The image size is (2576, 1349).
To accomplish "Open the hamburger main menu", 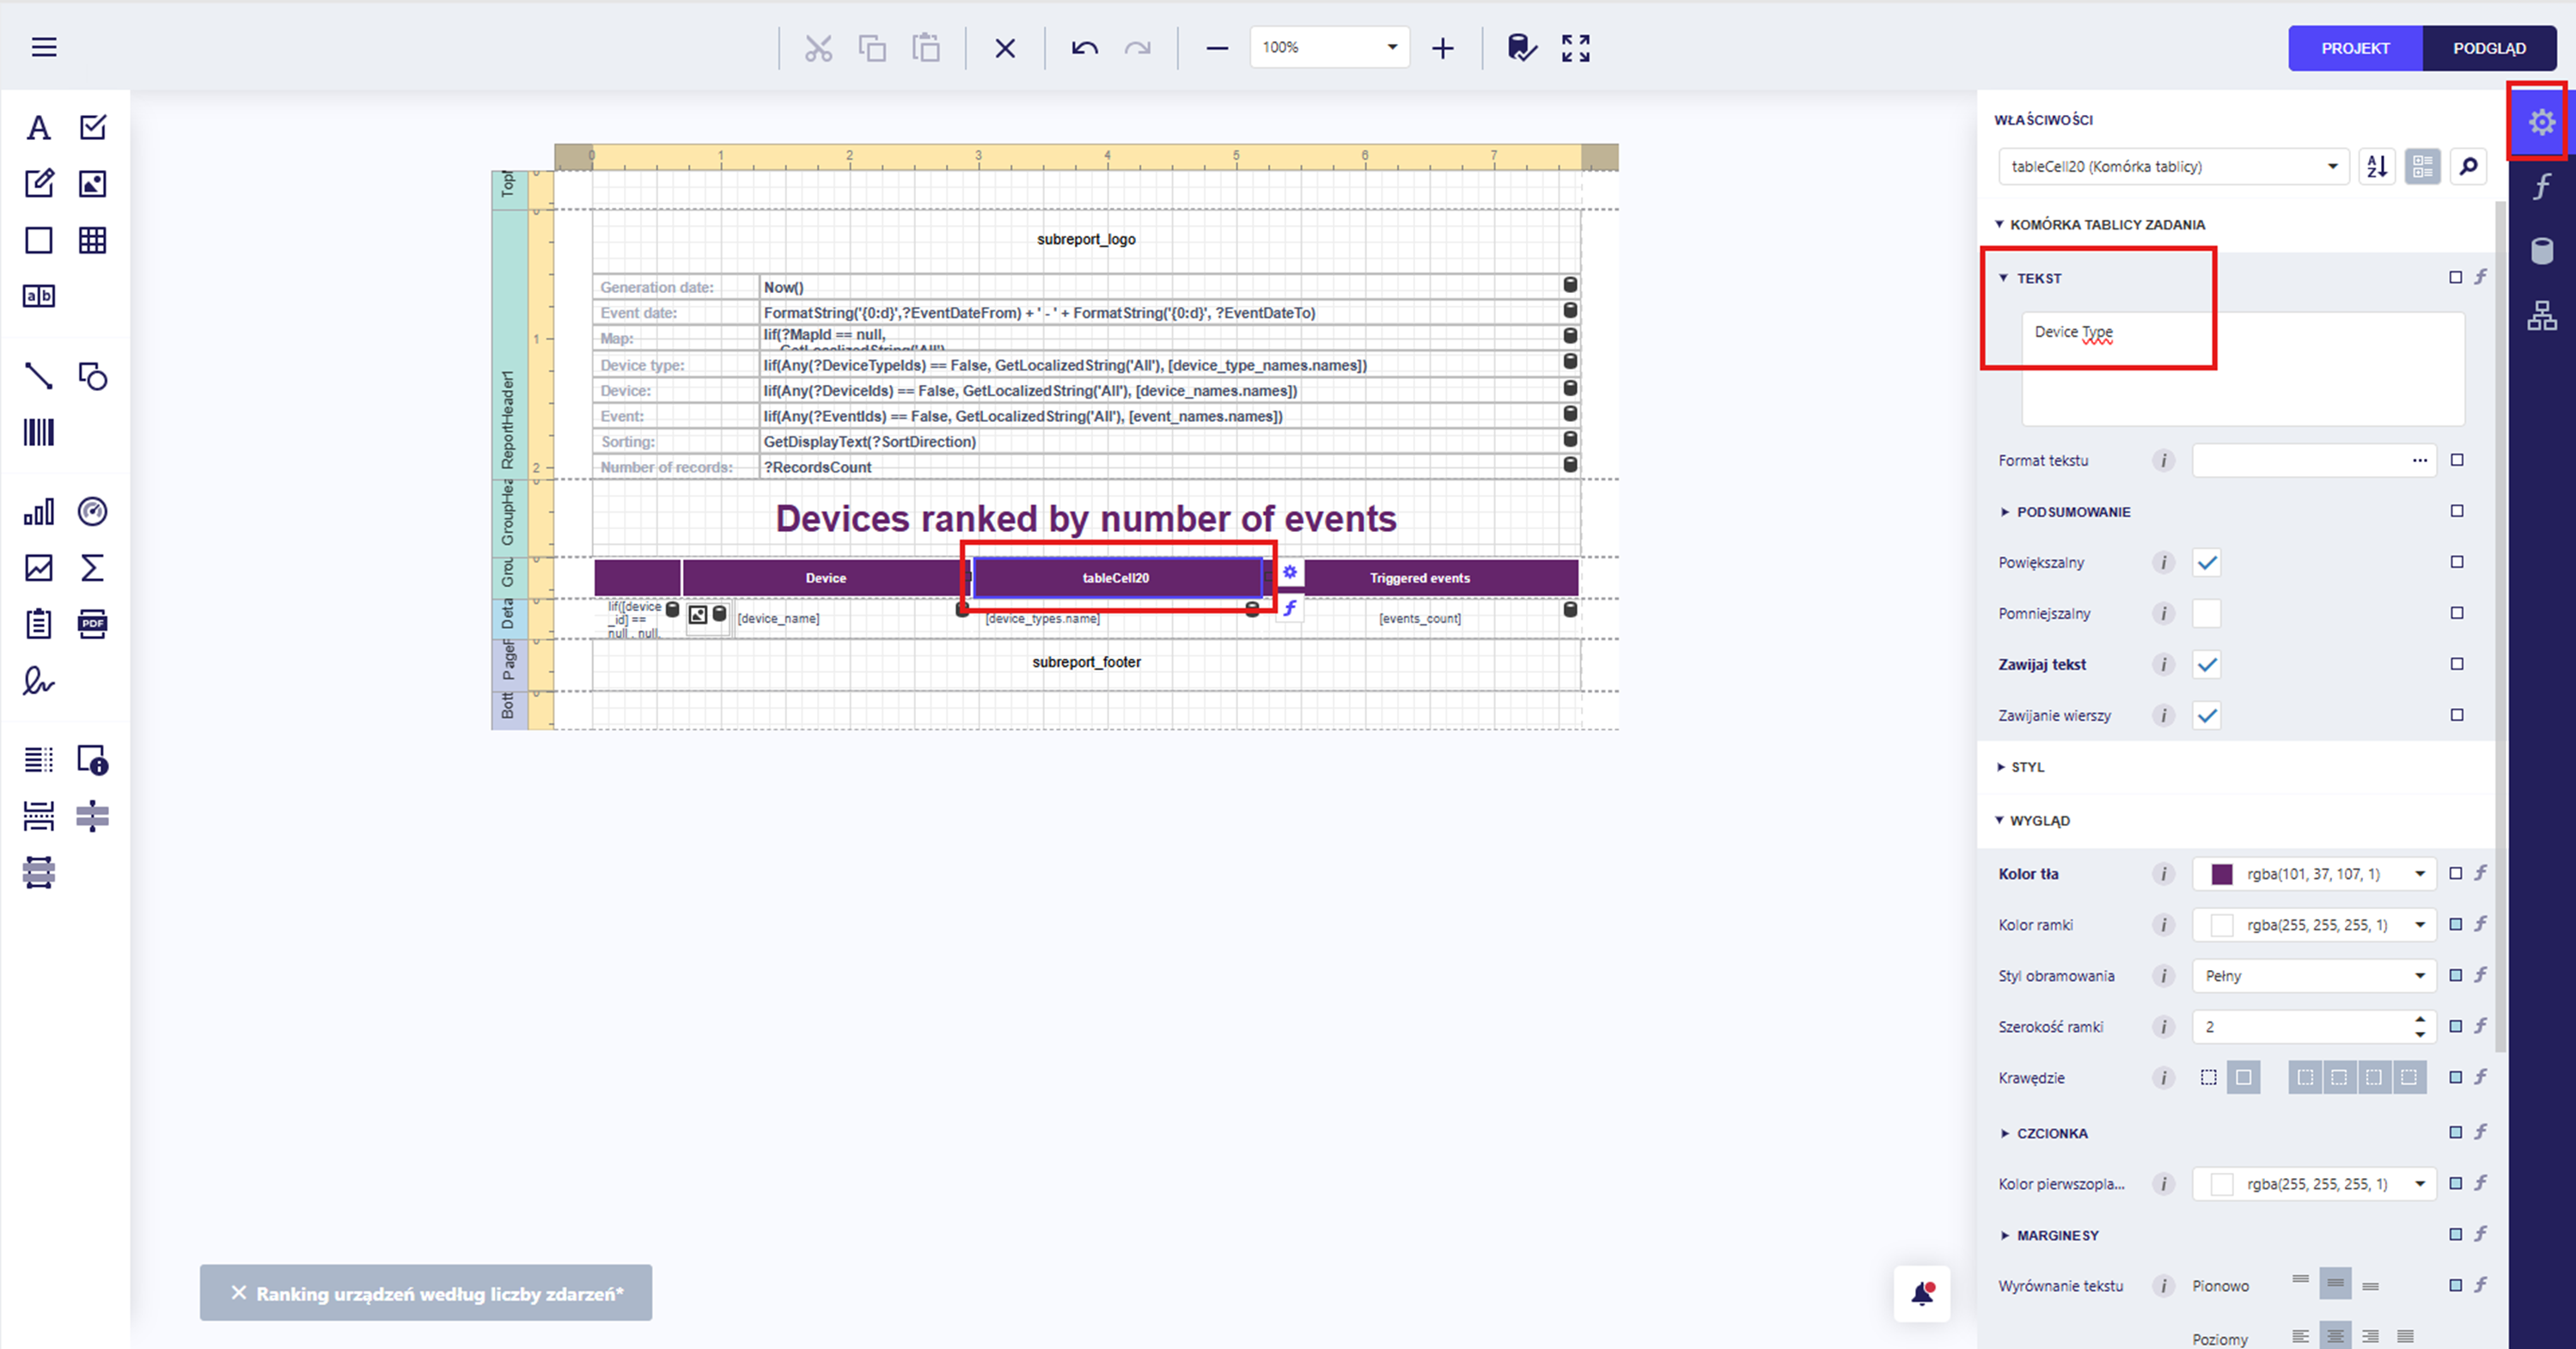I will click(44, 47).
